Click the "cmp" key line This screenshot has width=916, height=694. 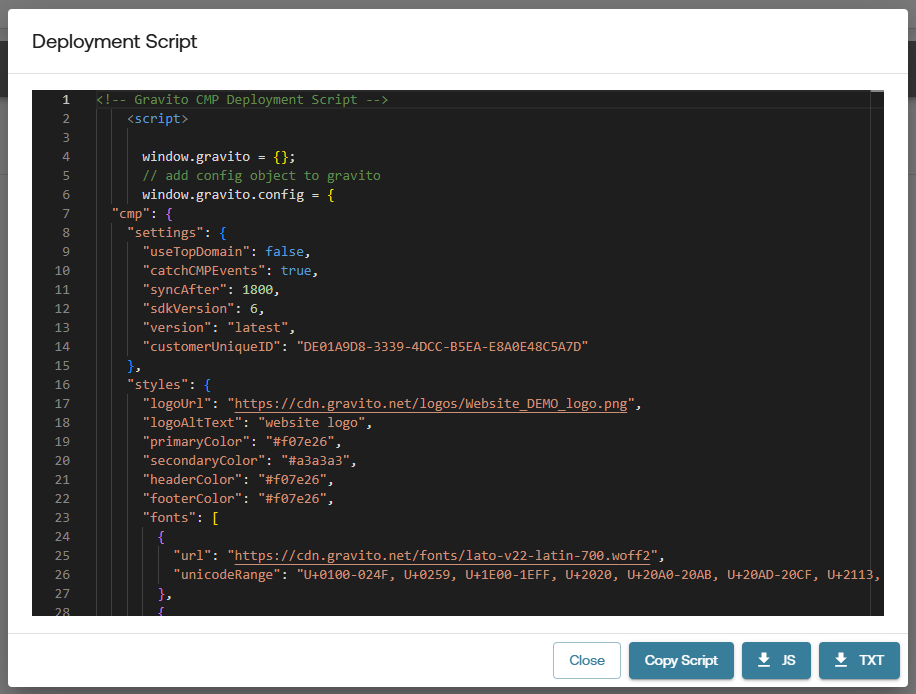coord(142,214)
